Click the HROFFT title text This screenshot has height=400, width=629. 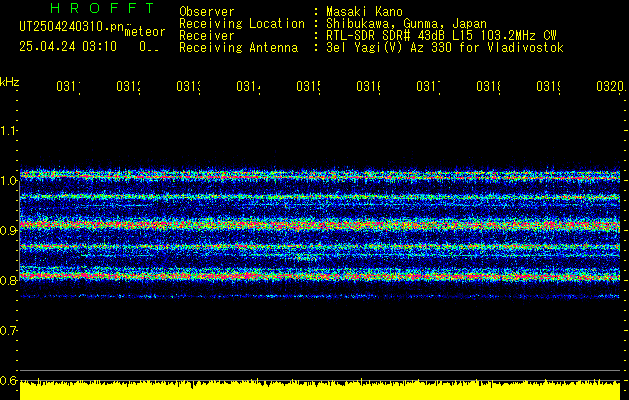103,8
